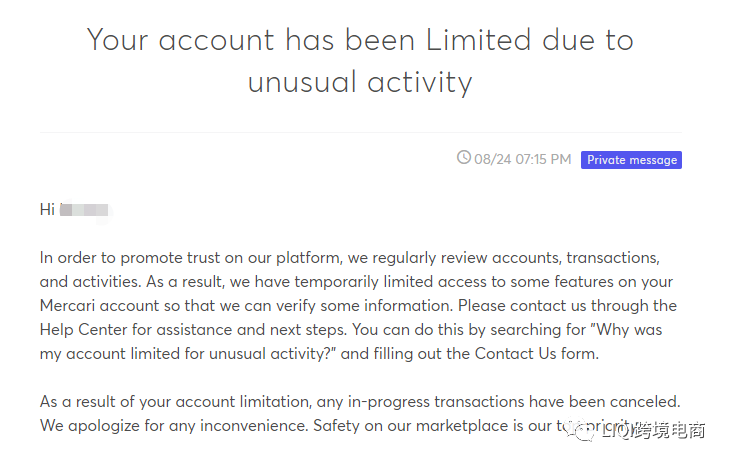This screenshot has height=463, width=729.
Task: Click the blurred recipient name after Hi
Action: point(84,209)
